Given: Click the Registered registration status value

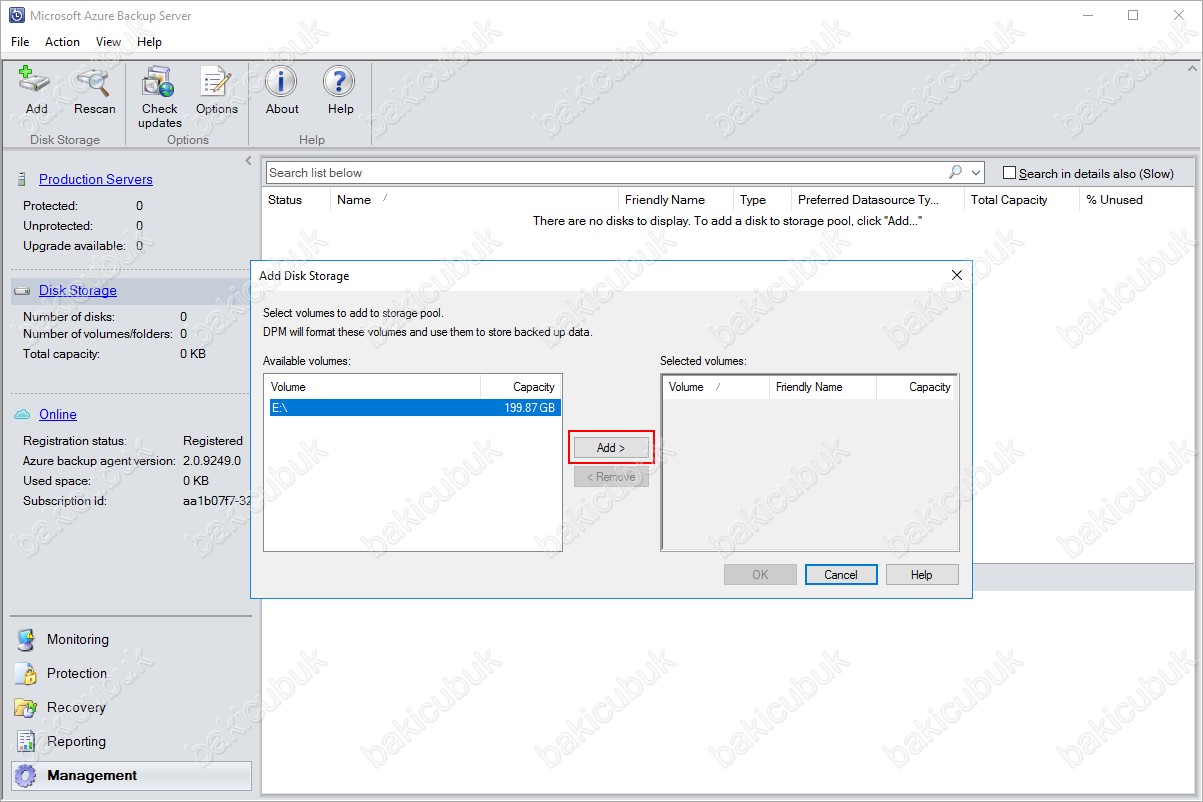Looking at the screenshot, I should pyautogui.click(x=213, y=441).
